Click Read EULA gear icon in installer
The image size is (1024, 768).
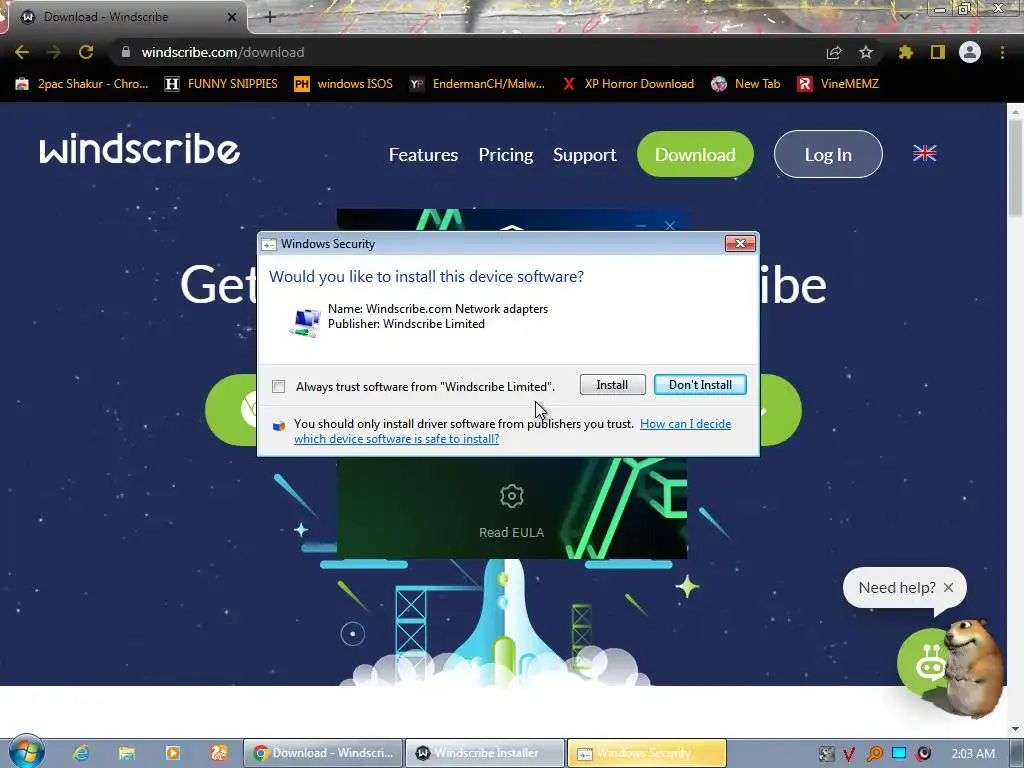coord(511,496)
